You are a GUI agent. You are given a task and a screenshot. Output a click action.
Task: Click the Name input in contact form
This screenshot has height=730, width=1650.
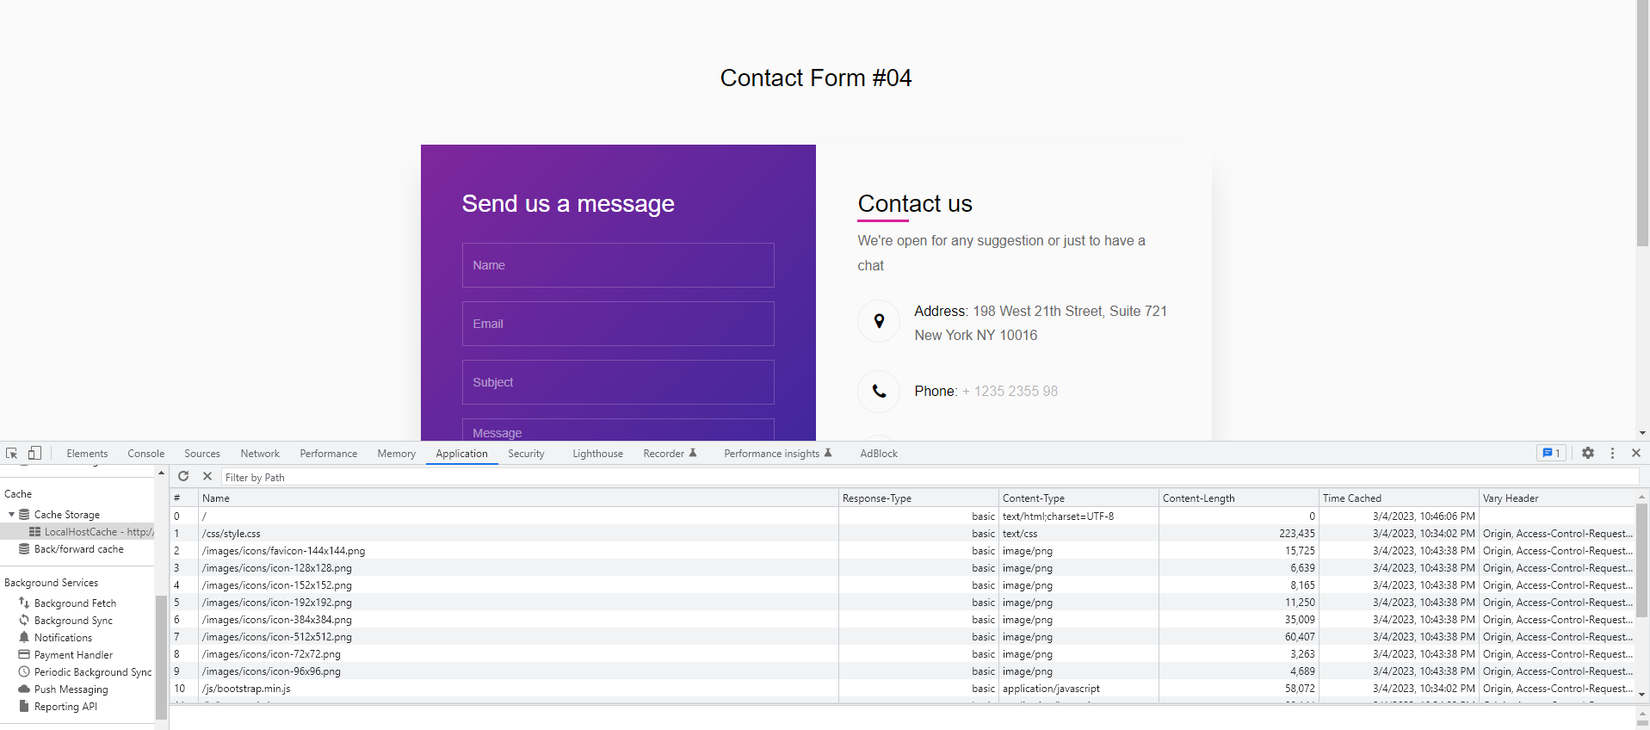tap(618, 265)
